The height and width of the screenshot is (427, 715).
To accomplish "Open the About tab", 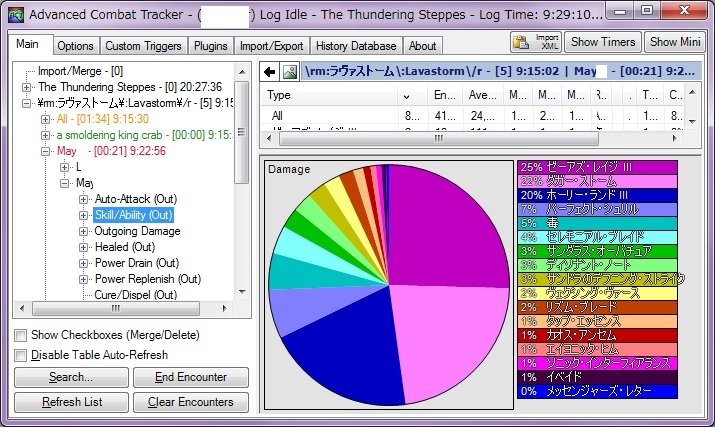I will [x=422, y=46].
